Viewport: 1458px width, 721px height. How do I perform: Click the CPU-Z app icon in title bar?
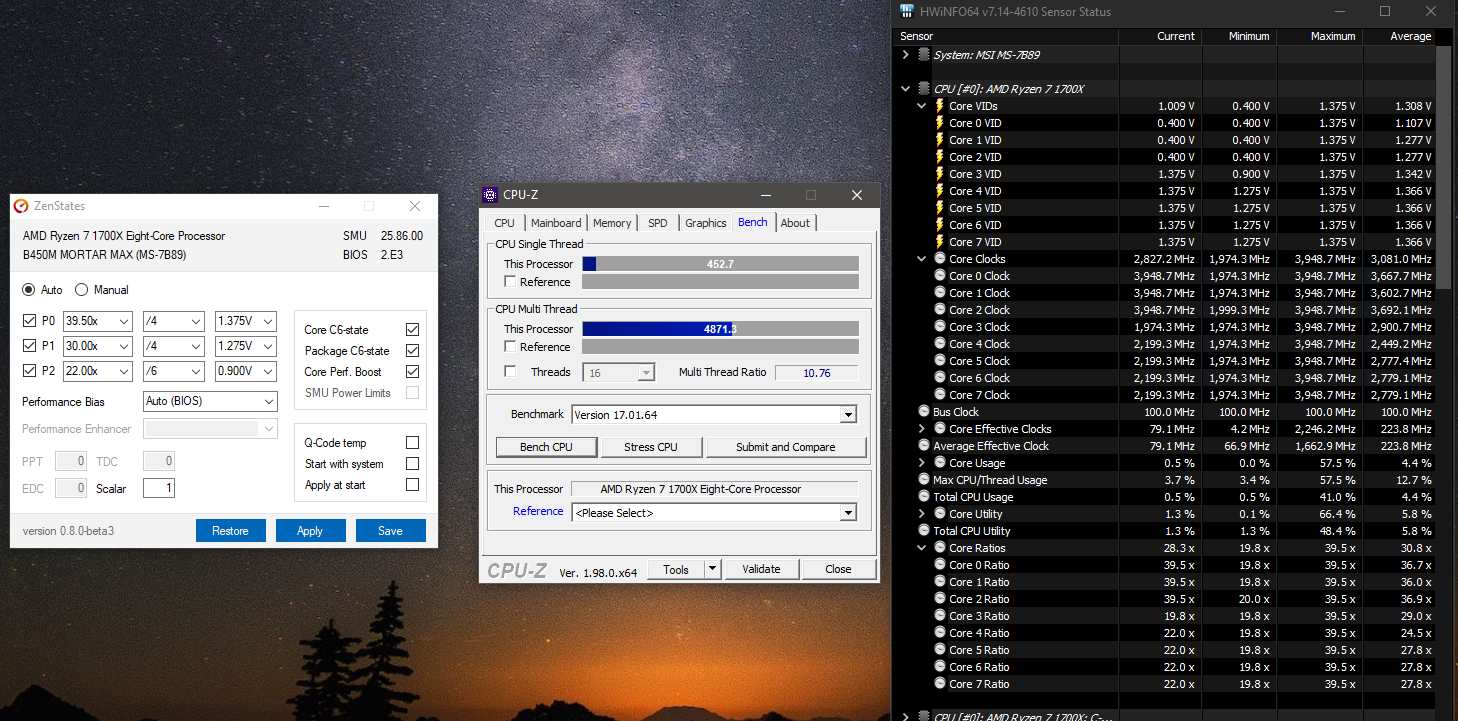point(490,195)
